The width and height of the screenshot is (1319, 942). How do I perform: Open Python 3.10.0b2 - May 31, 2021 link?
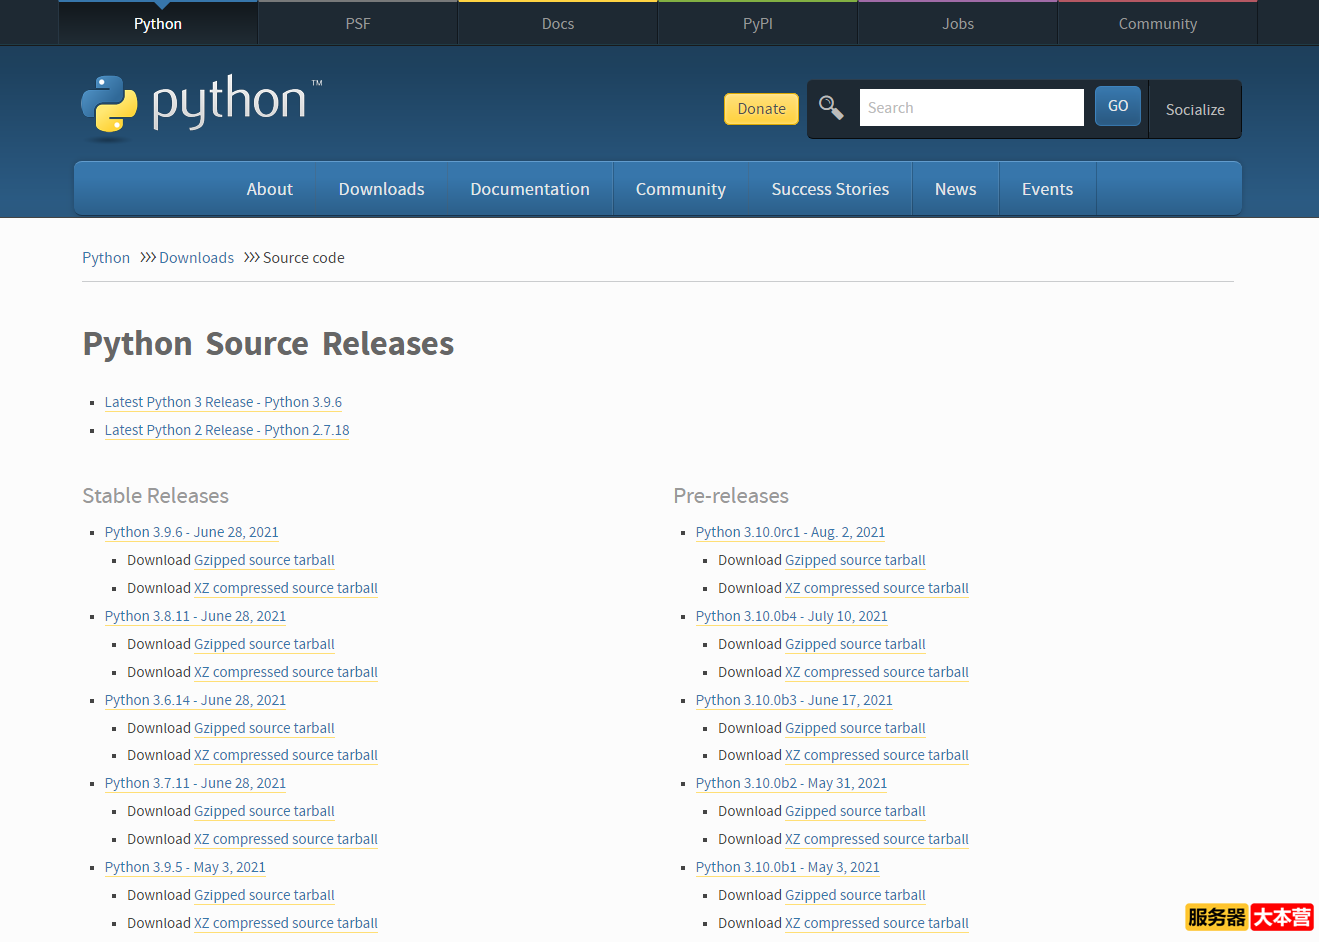pyautogui.click(x=792, y=783)
